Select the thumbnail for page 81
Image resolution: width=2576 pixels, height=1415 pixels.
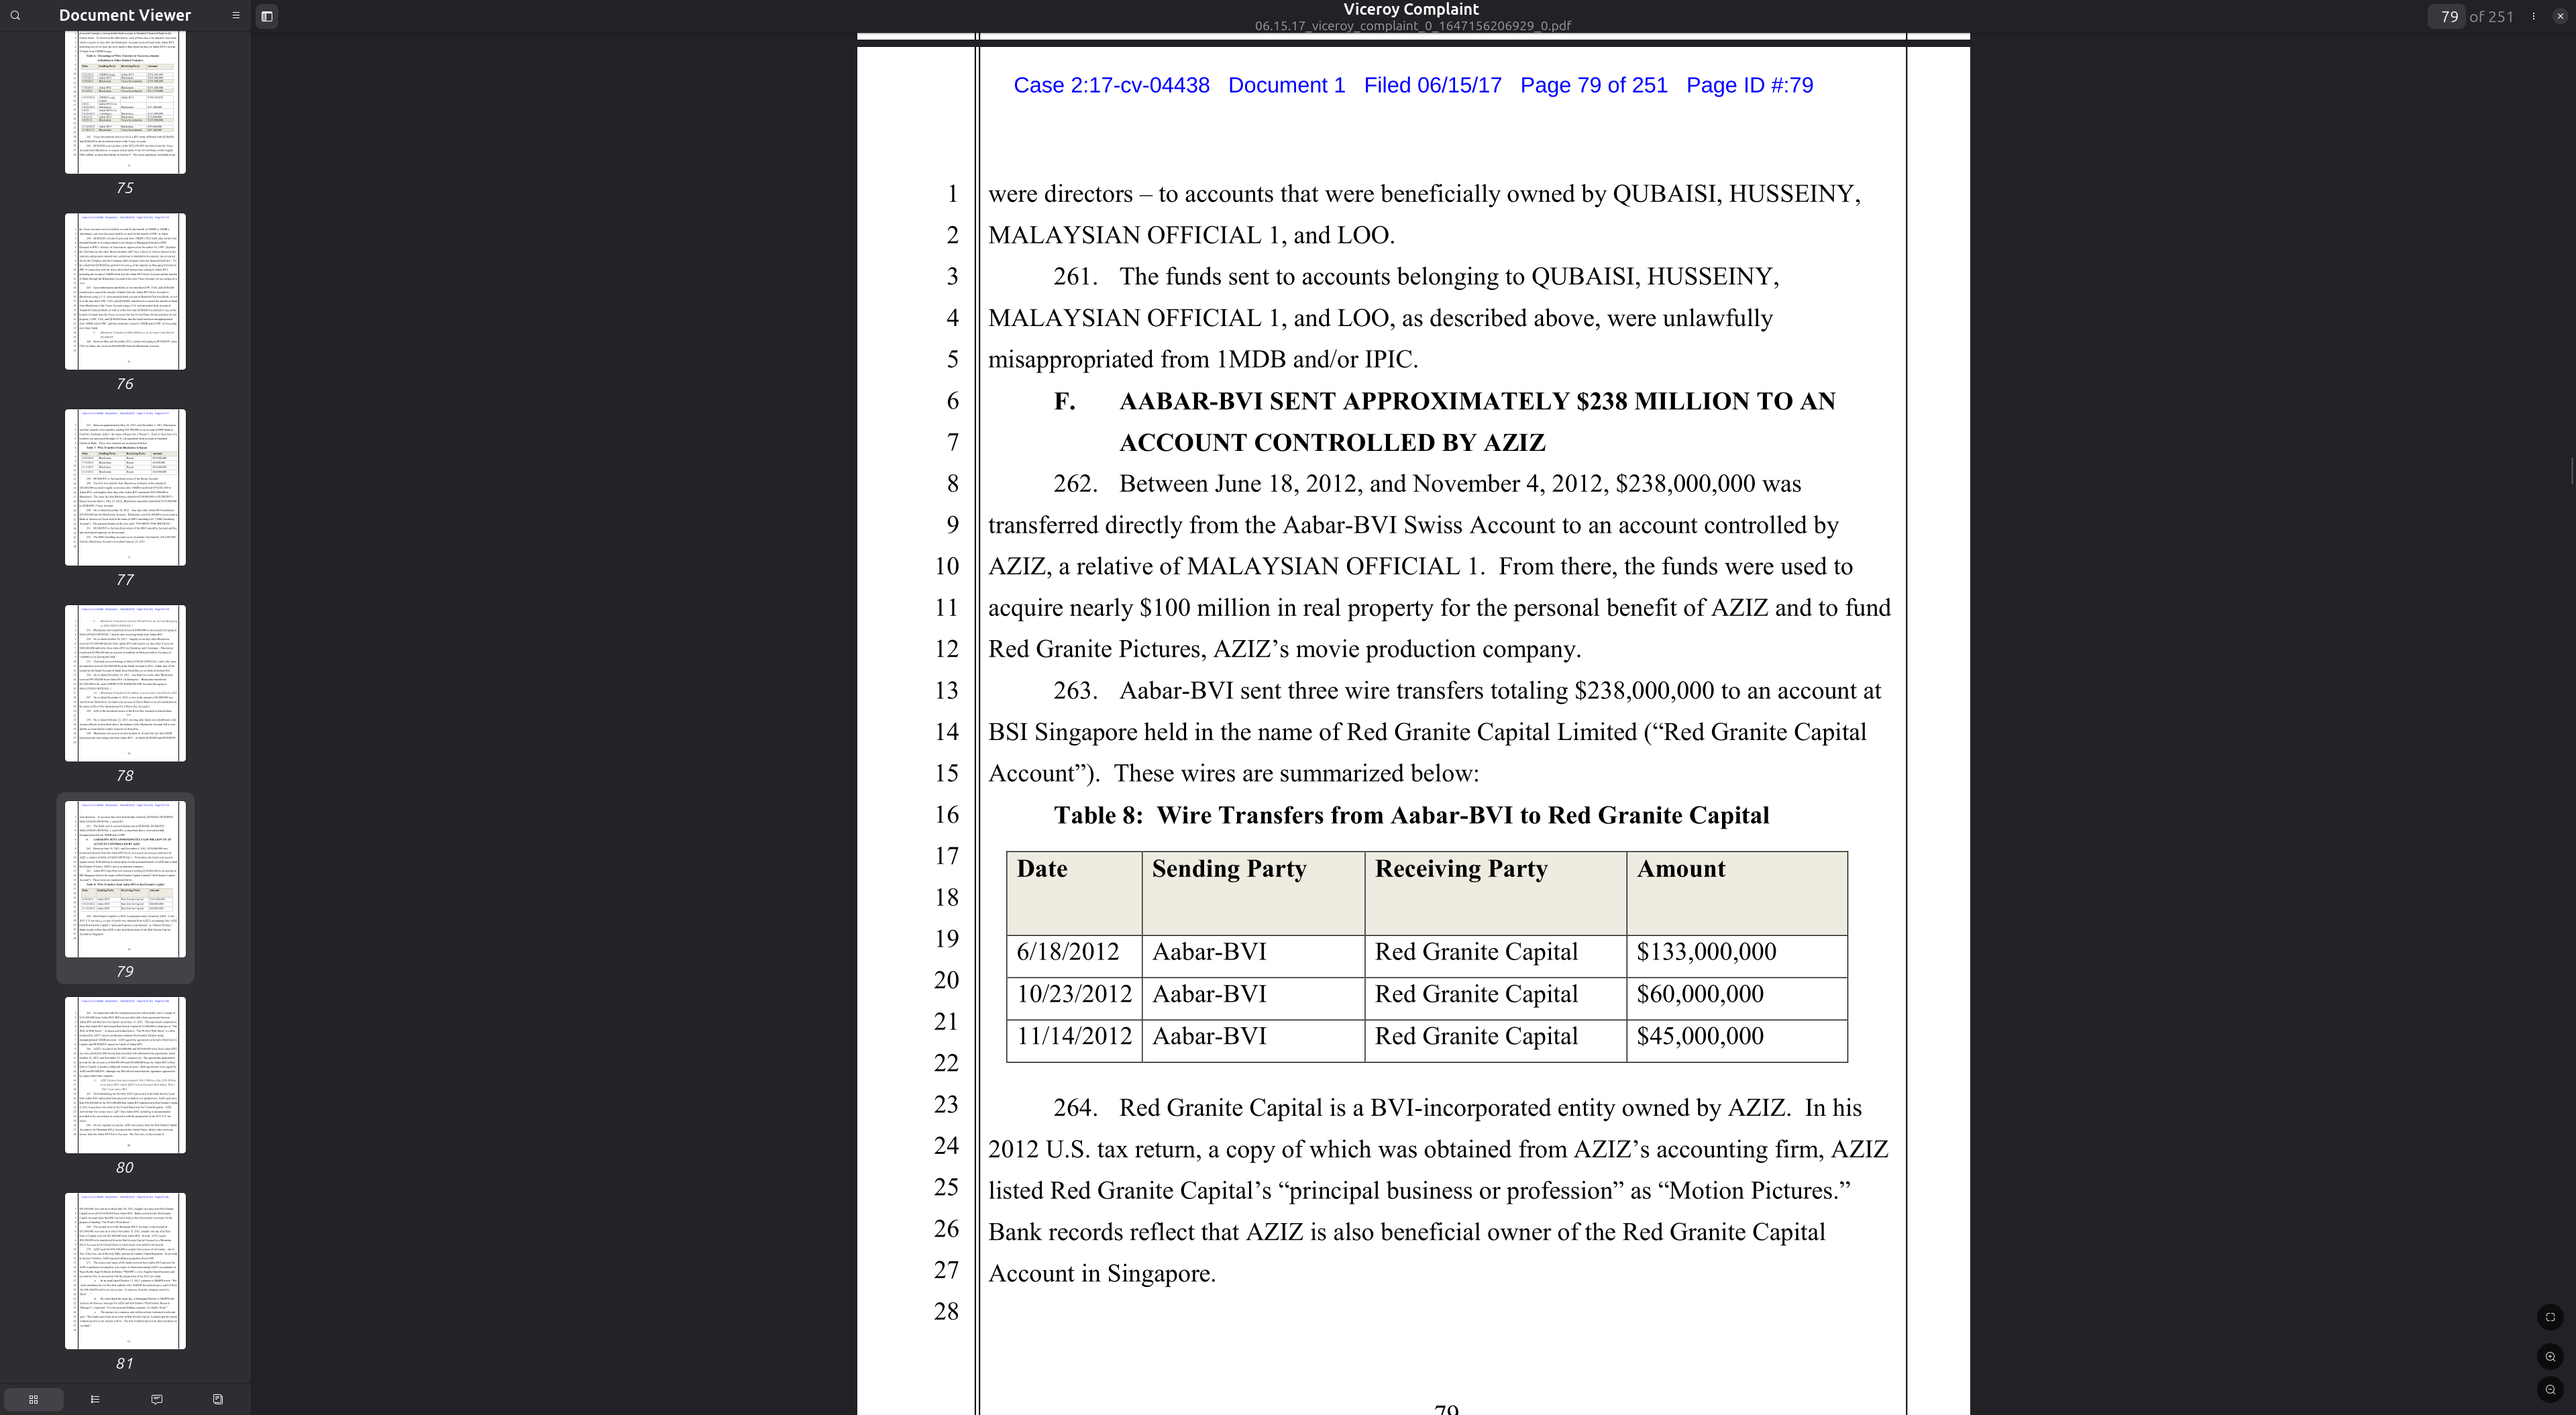tap(124, 1271)
